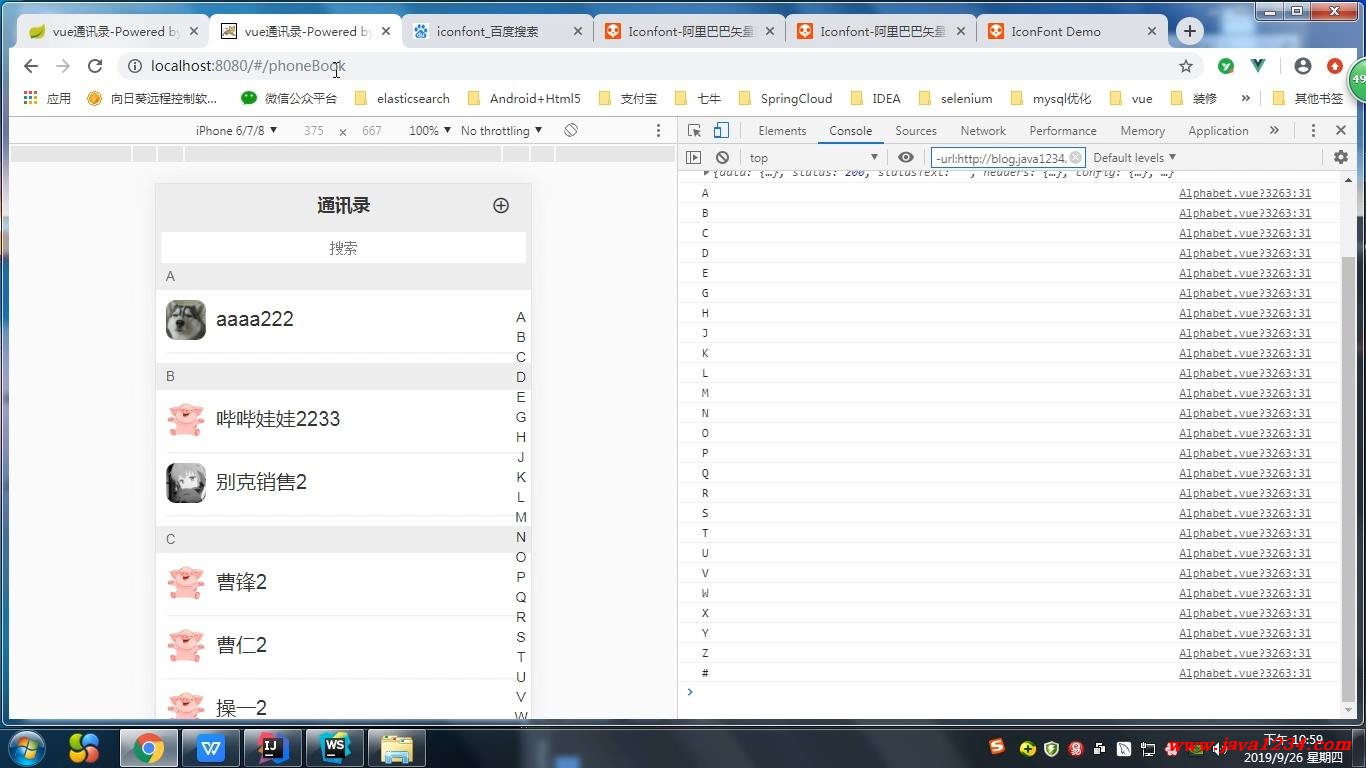The width and height of the screenshot is (1366, 768).
Task: Open the Apps bookmark shortcut
Action: click(47, 98)
